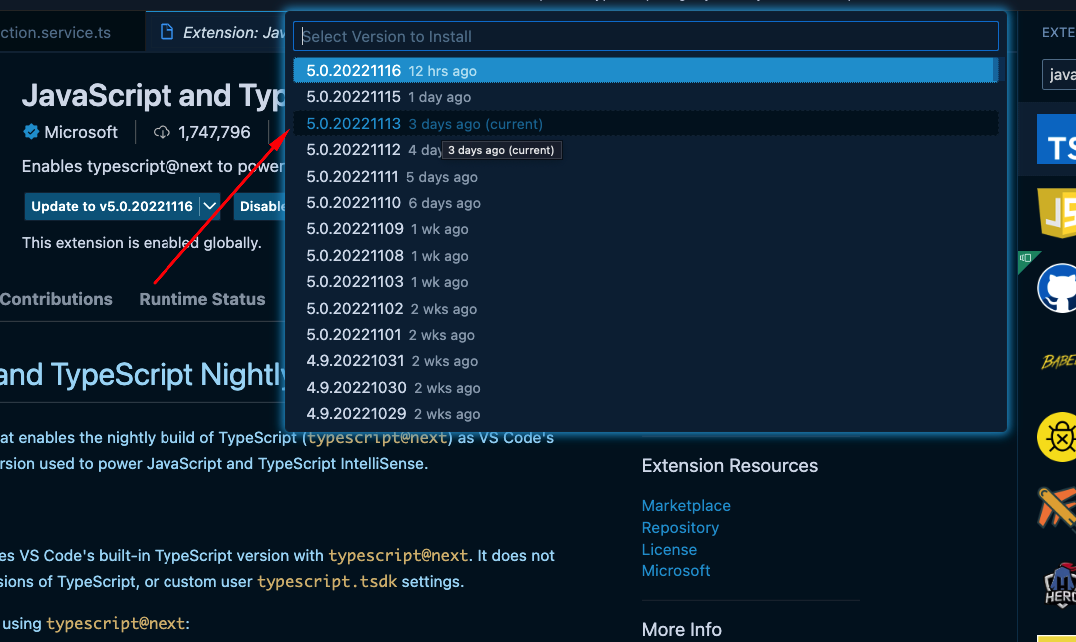Pick version 5.0.20221109 from list
This screenshot has height=642, width=1076.
pos(645,229)
